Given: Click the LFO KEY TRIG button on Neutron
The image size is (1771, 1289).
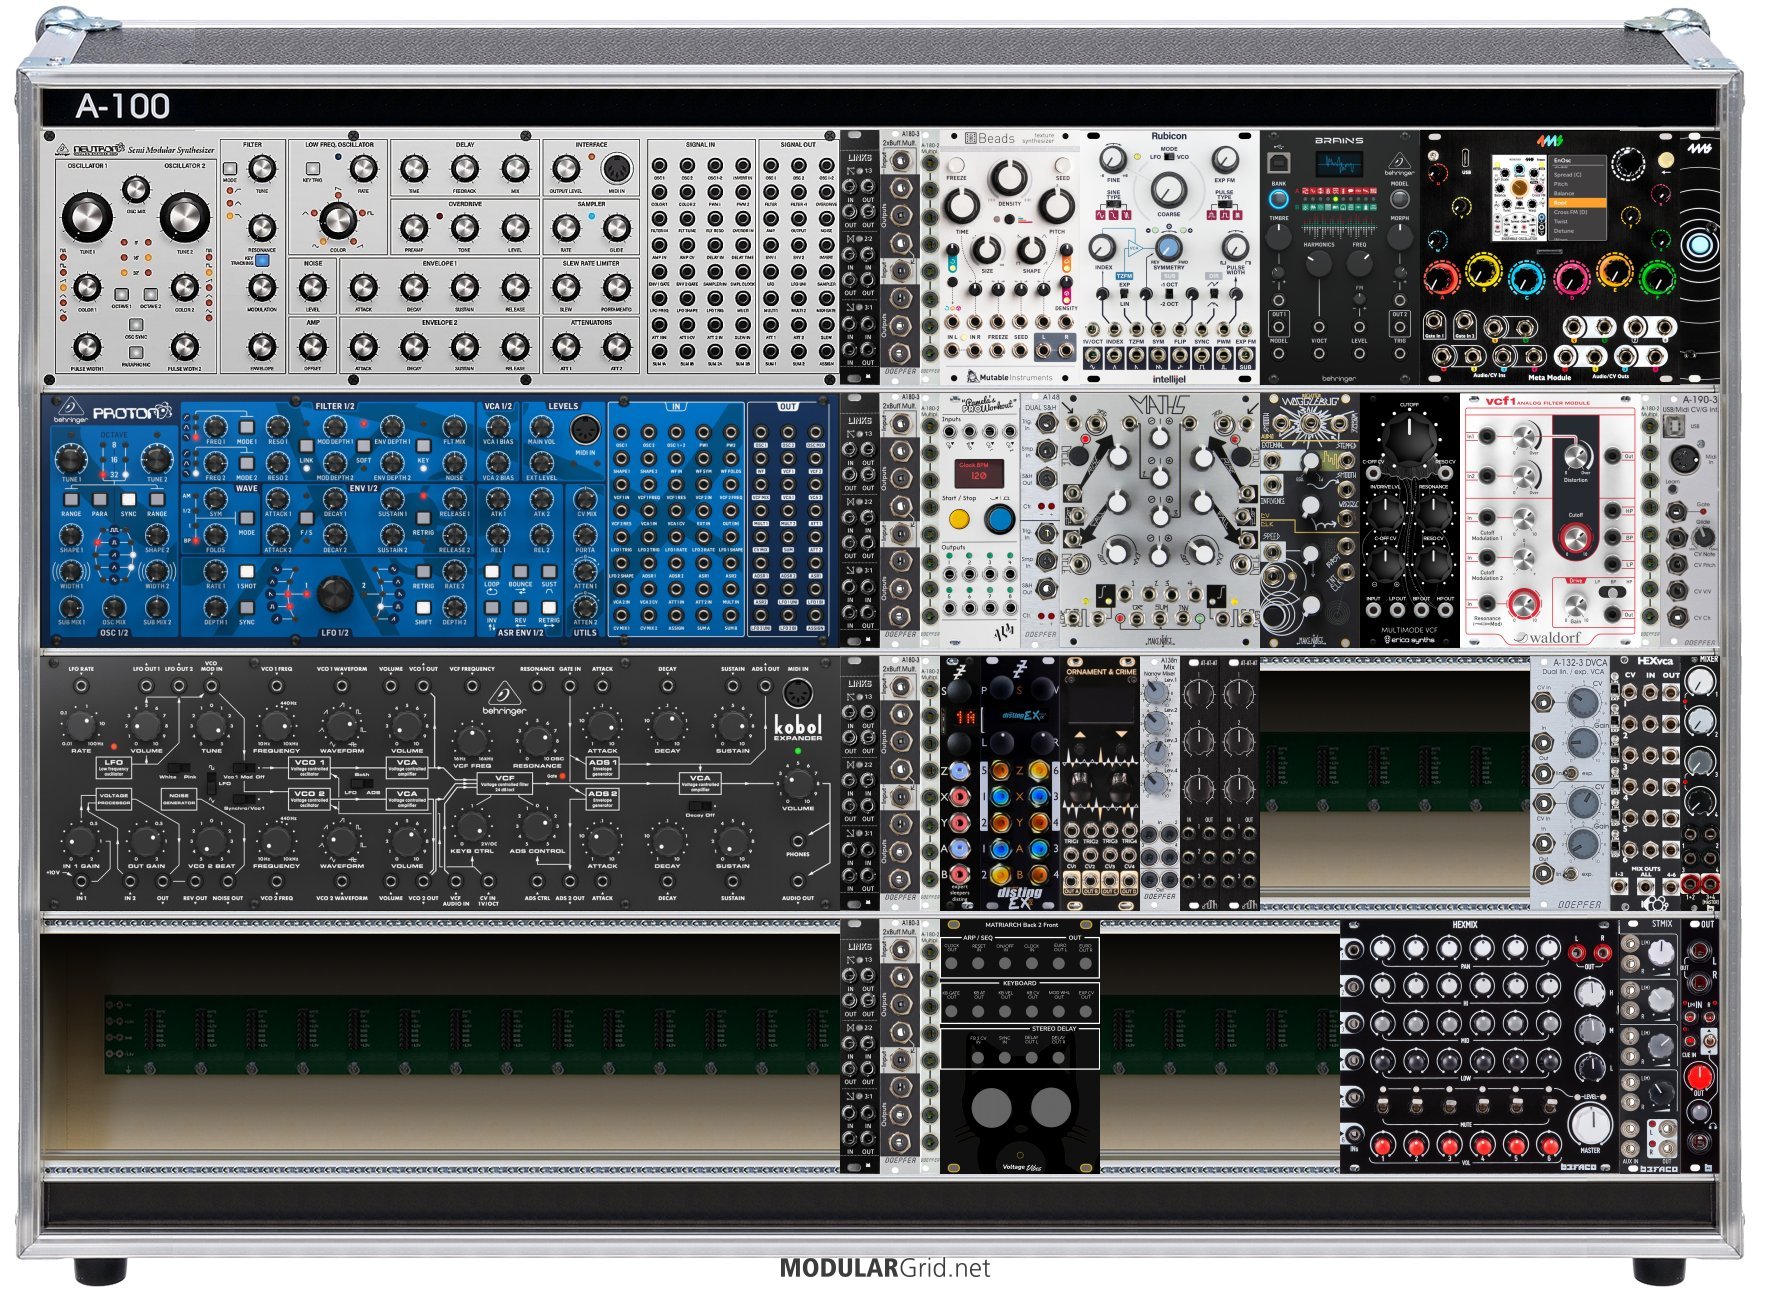Looking at the screenshot, I should pyautogui.click(x=313, y=169).
